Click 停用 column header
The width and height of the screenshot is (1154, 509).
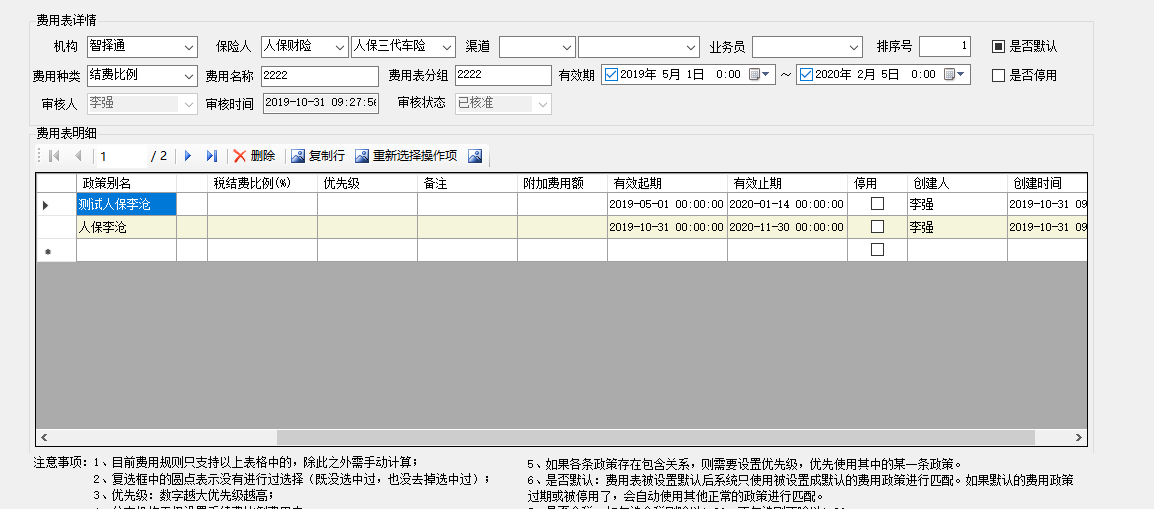coord(877,183)
